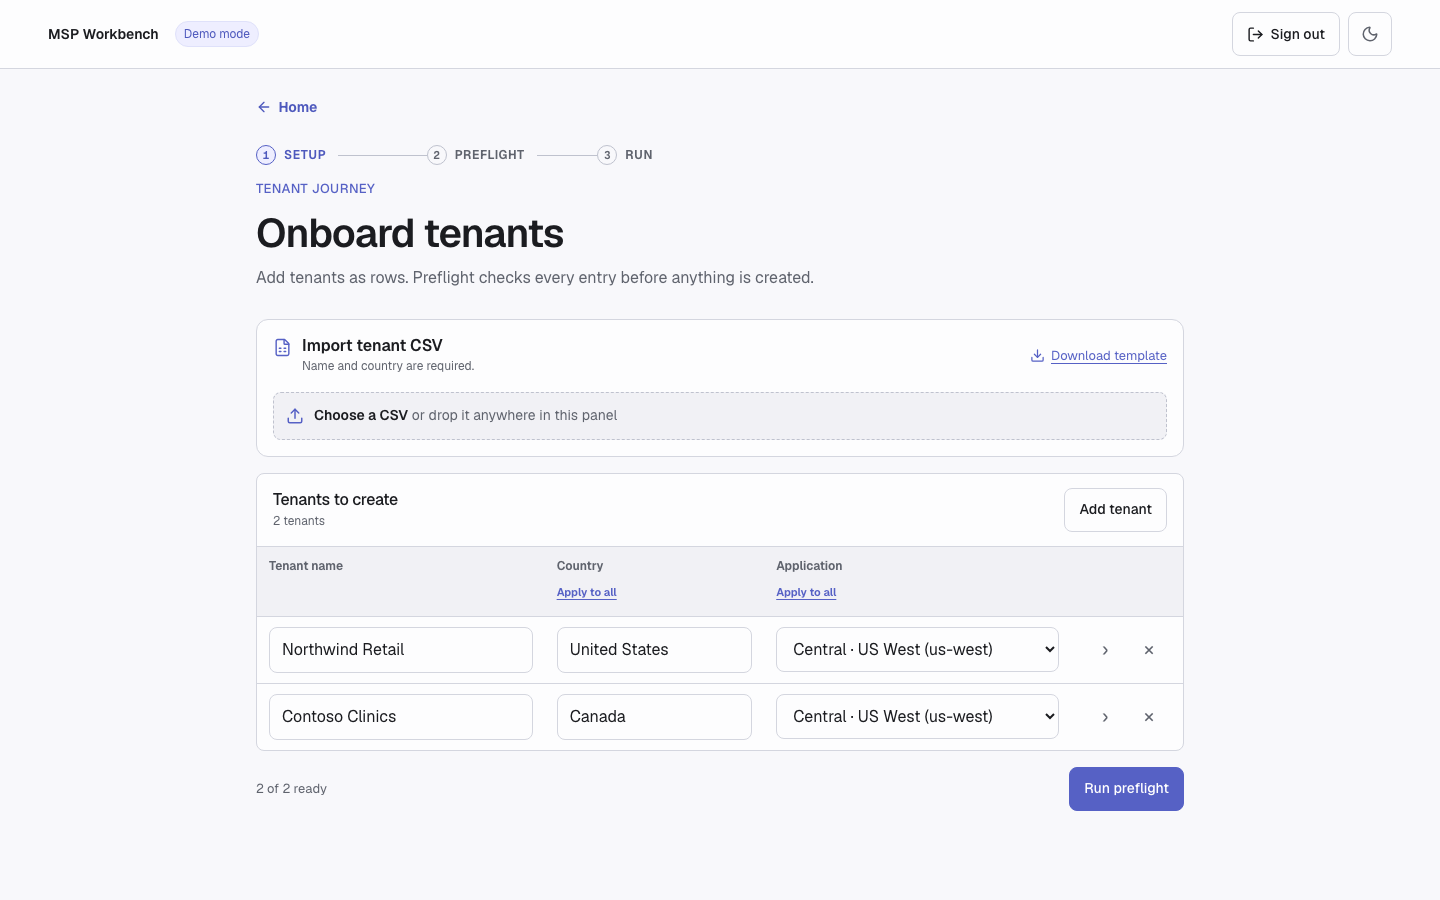The image size is (1440, 900).
Task: Click the "TENANT JOURNEY" label
Action: click(x=315, y=189)
